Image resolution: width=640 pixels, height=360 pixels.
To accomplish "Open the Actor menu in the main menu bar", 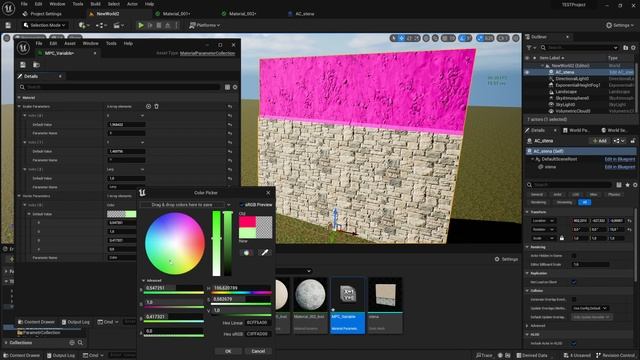I will pos(132,4).
